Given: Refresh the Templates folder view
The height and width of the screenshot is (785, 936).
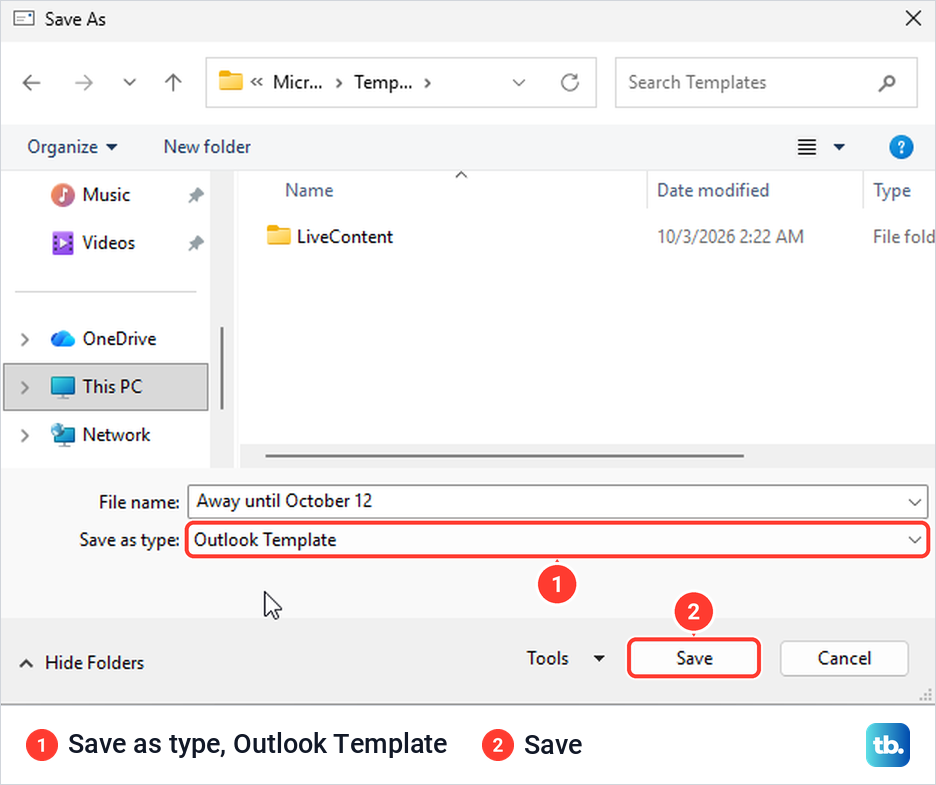Looking at the screenshot, I should point(569,82).
